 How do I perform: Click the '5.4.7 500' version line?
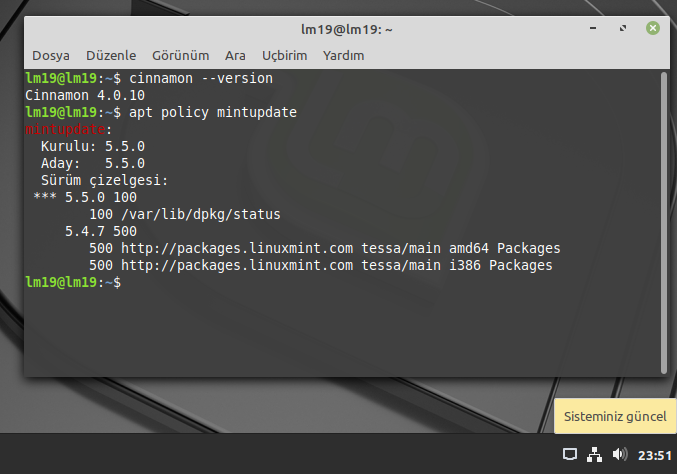101,231
